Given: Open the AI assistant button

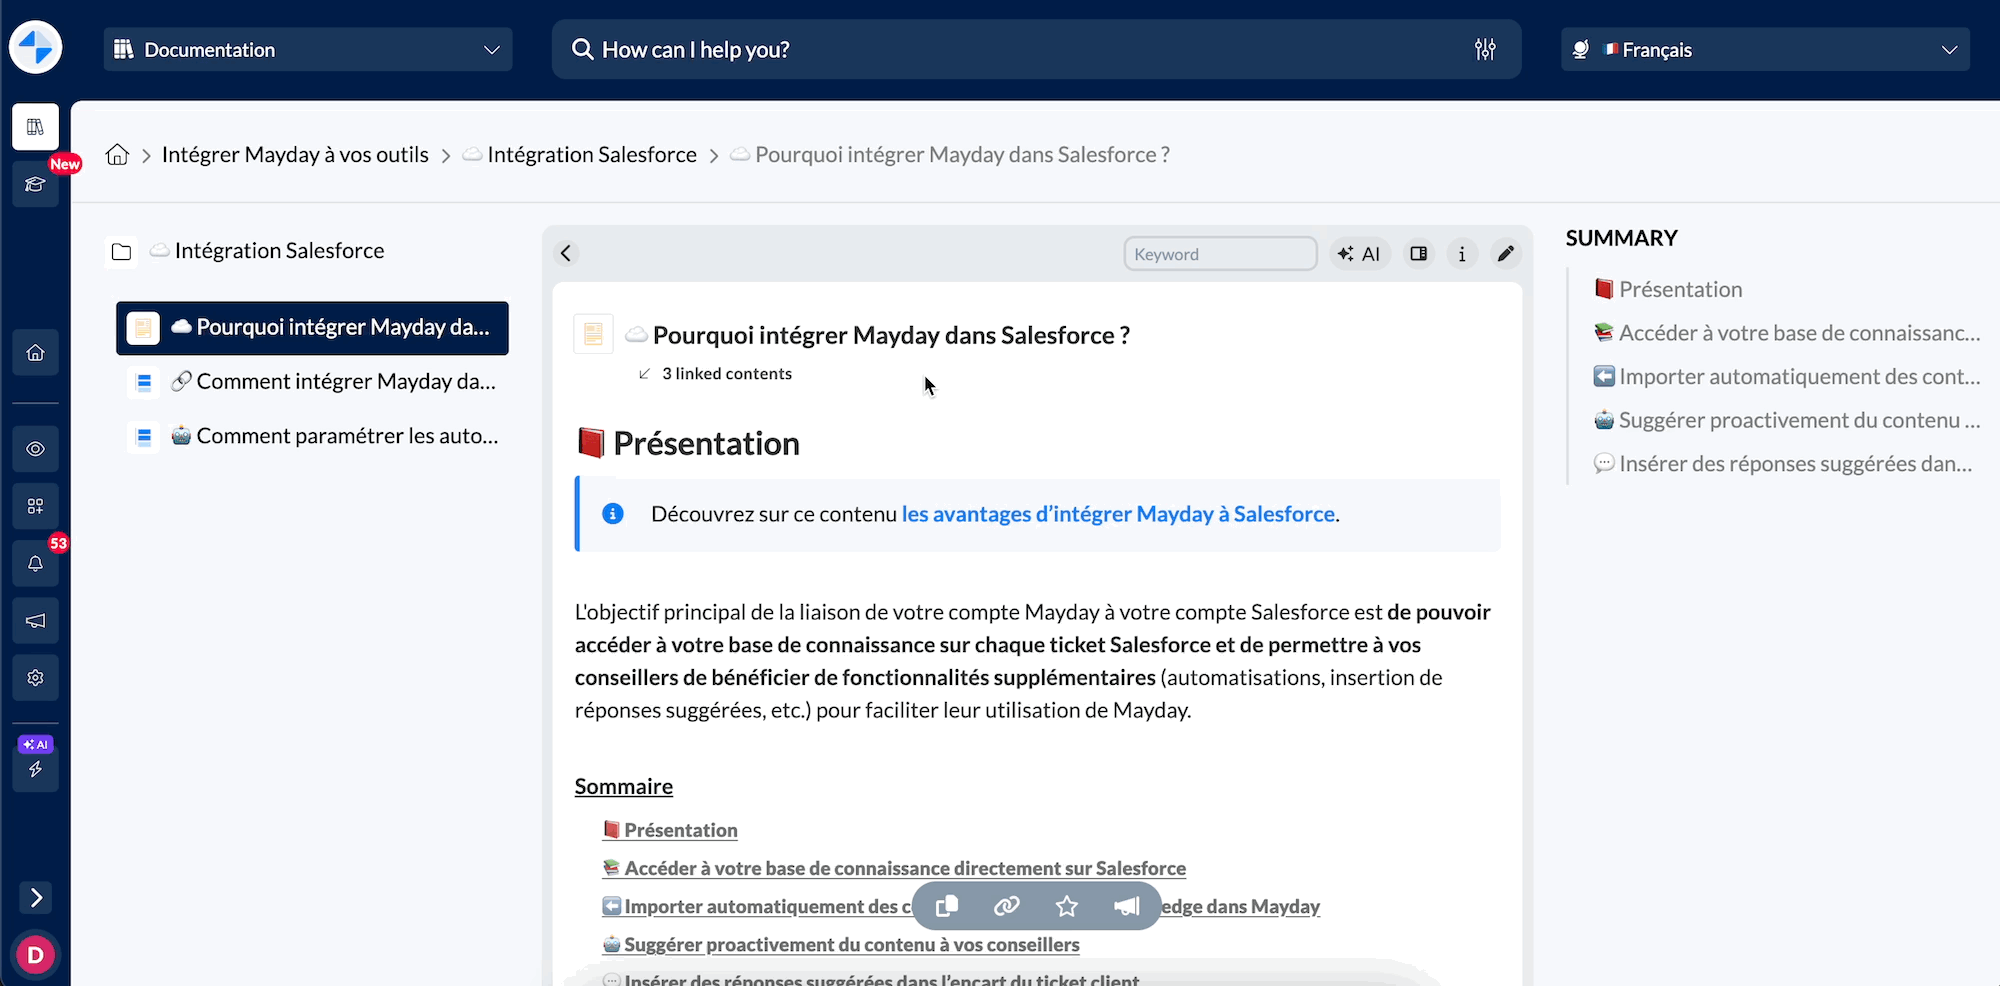Looking at the screenshot, I should [x=1359, y=254].
